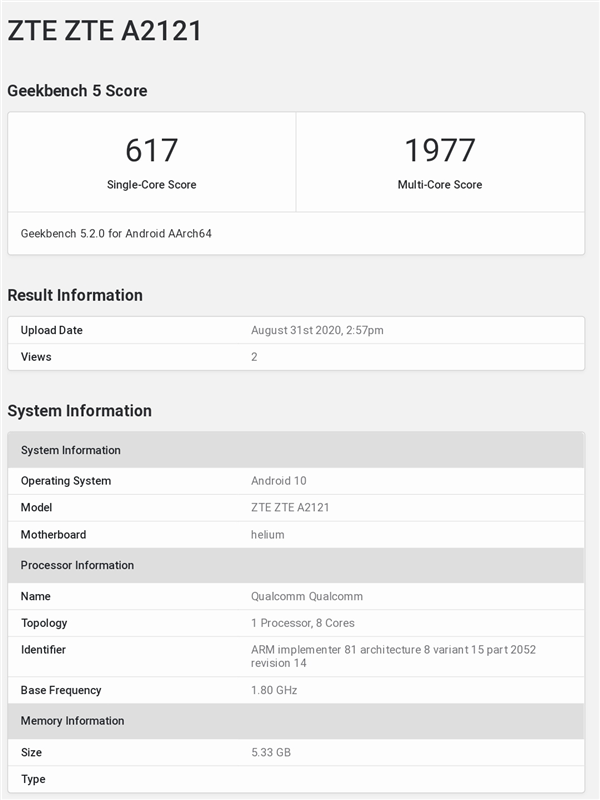Click the Model value ZTE ZTE A2121

coord(290,508)
